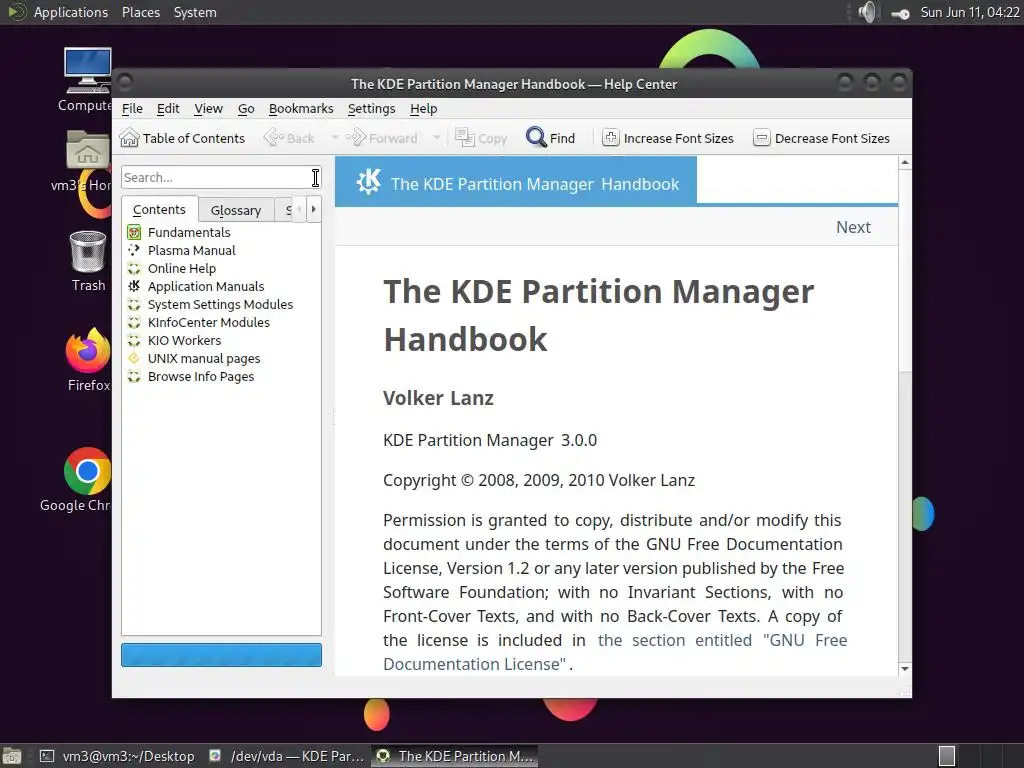Click the Increase Font Sizes icon
Viewport: 1024px width, 768px height.
tap(611, 138)
